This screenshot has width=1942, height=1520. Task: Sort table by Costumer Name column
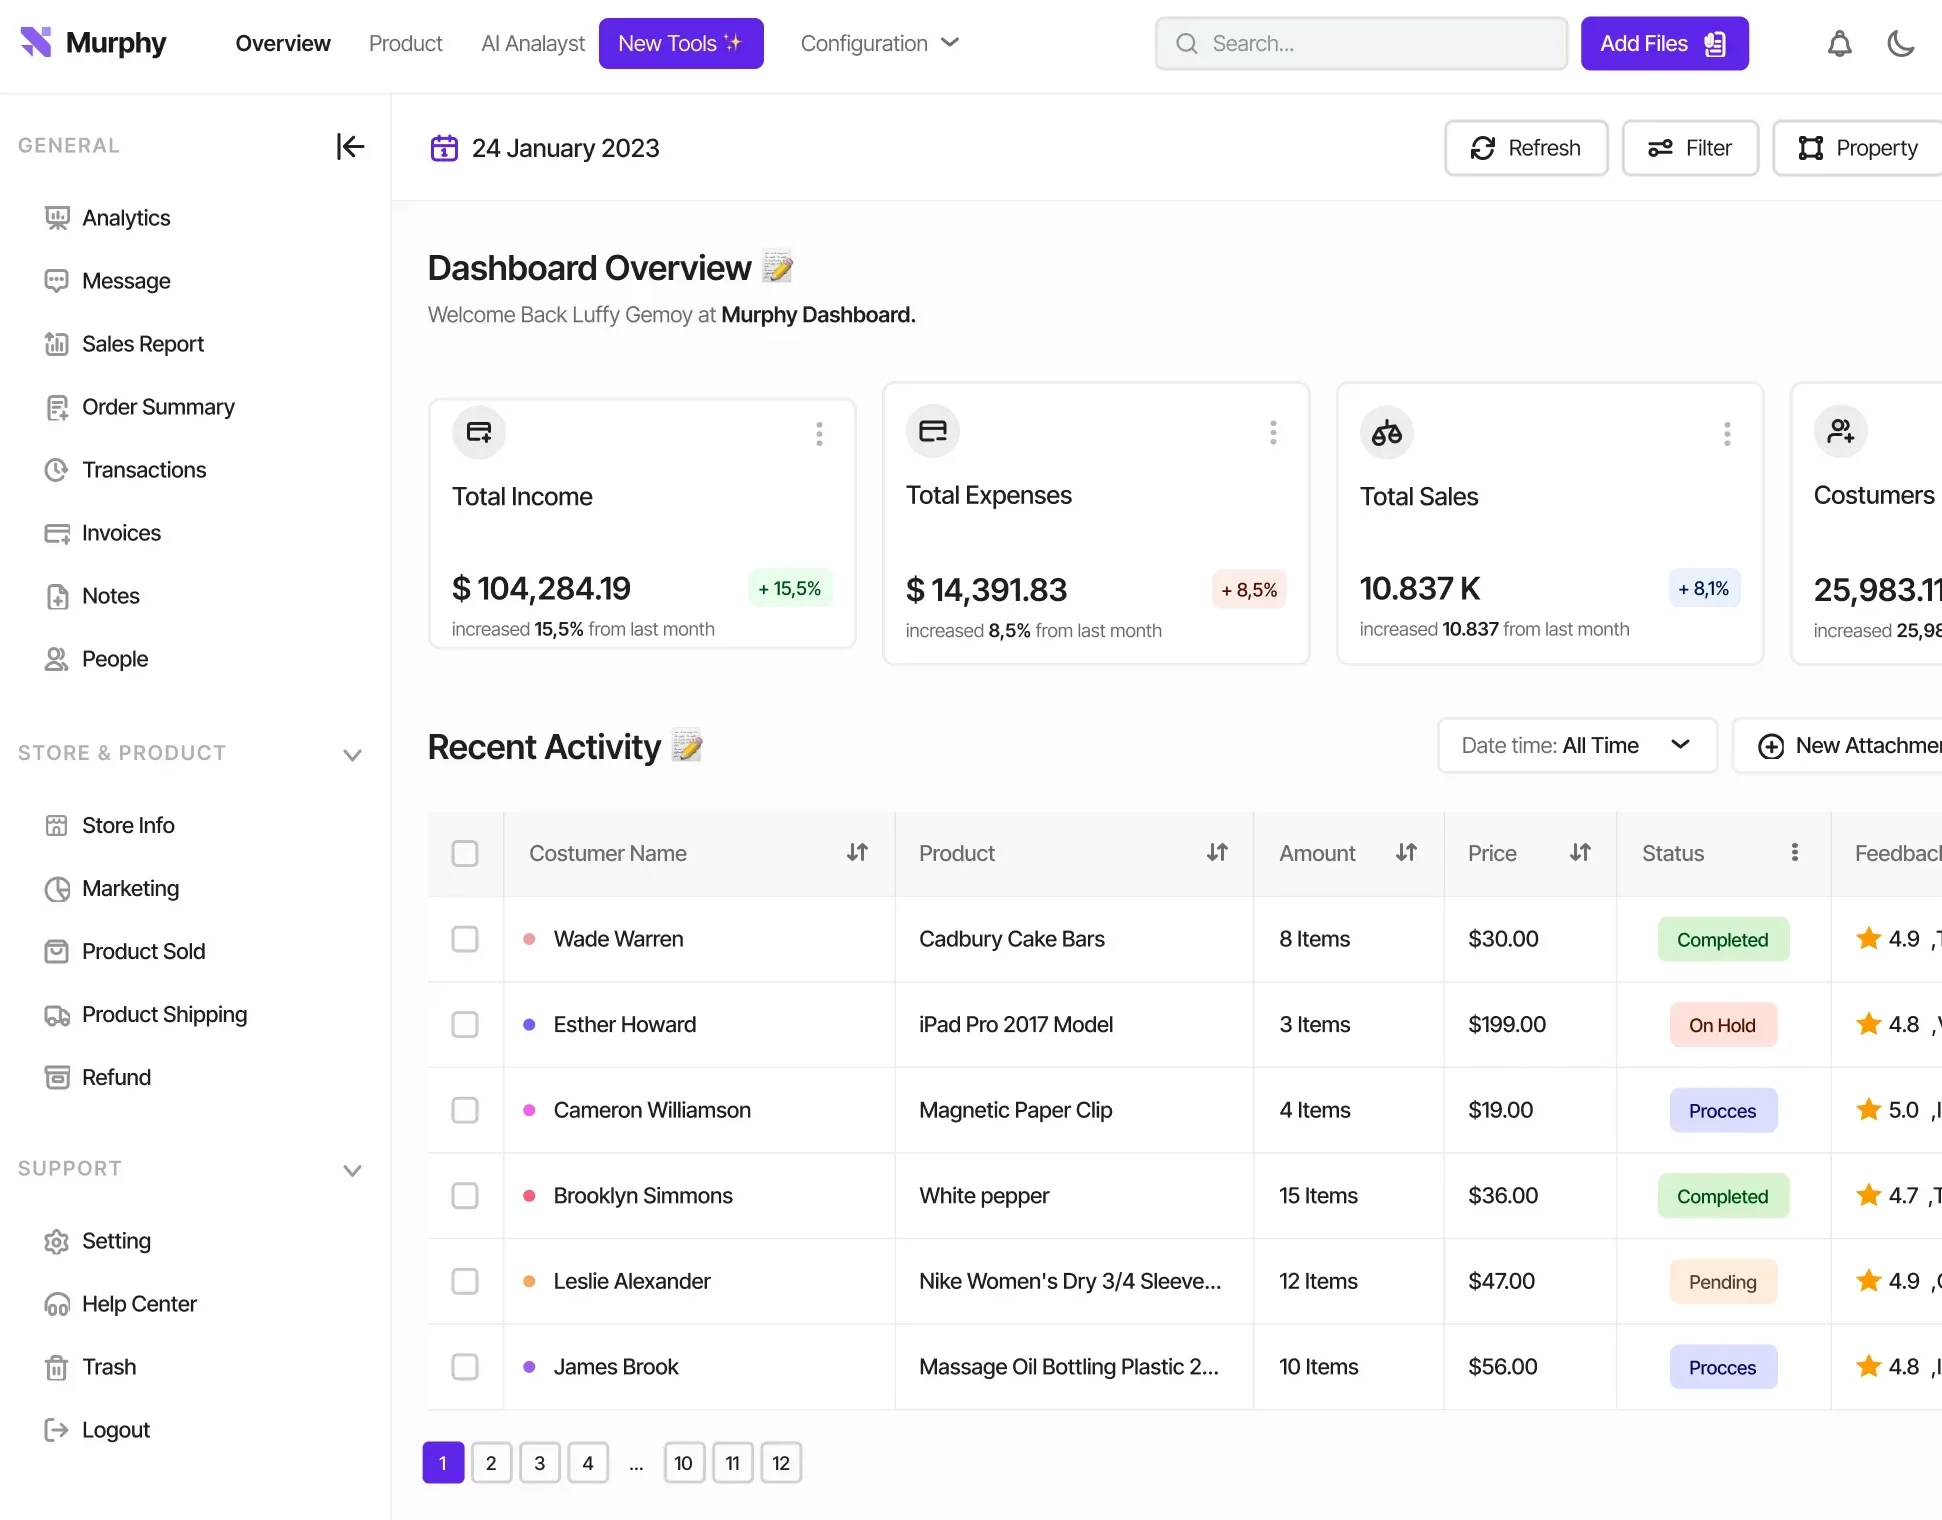pos(857,853)
